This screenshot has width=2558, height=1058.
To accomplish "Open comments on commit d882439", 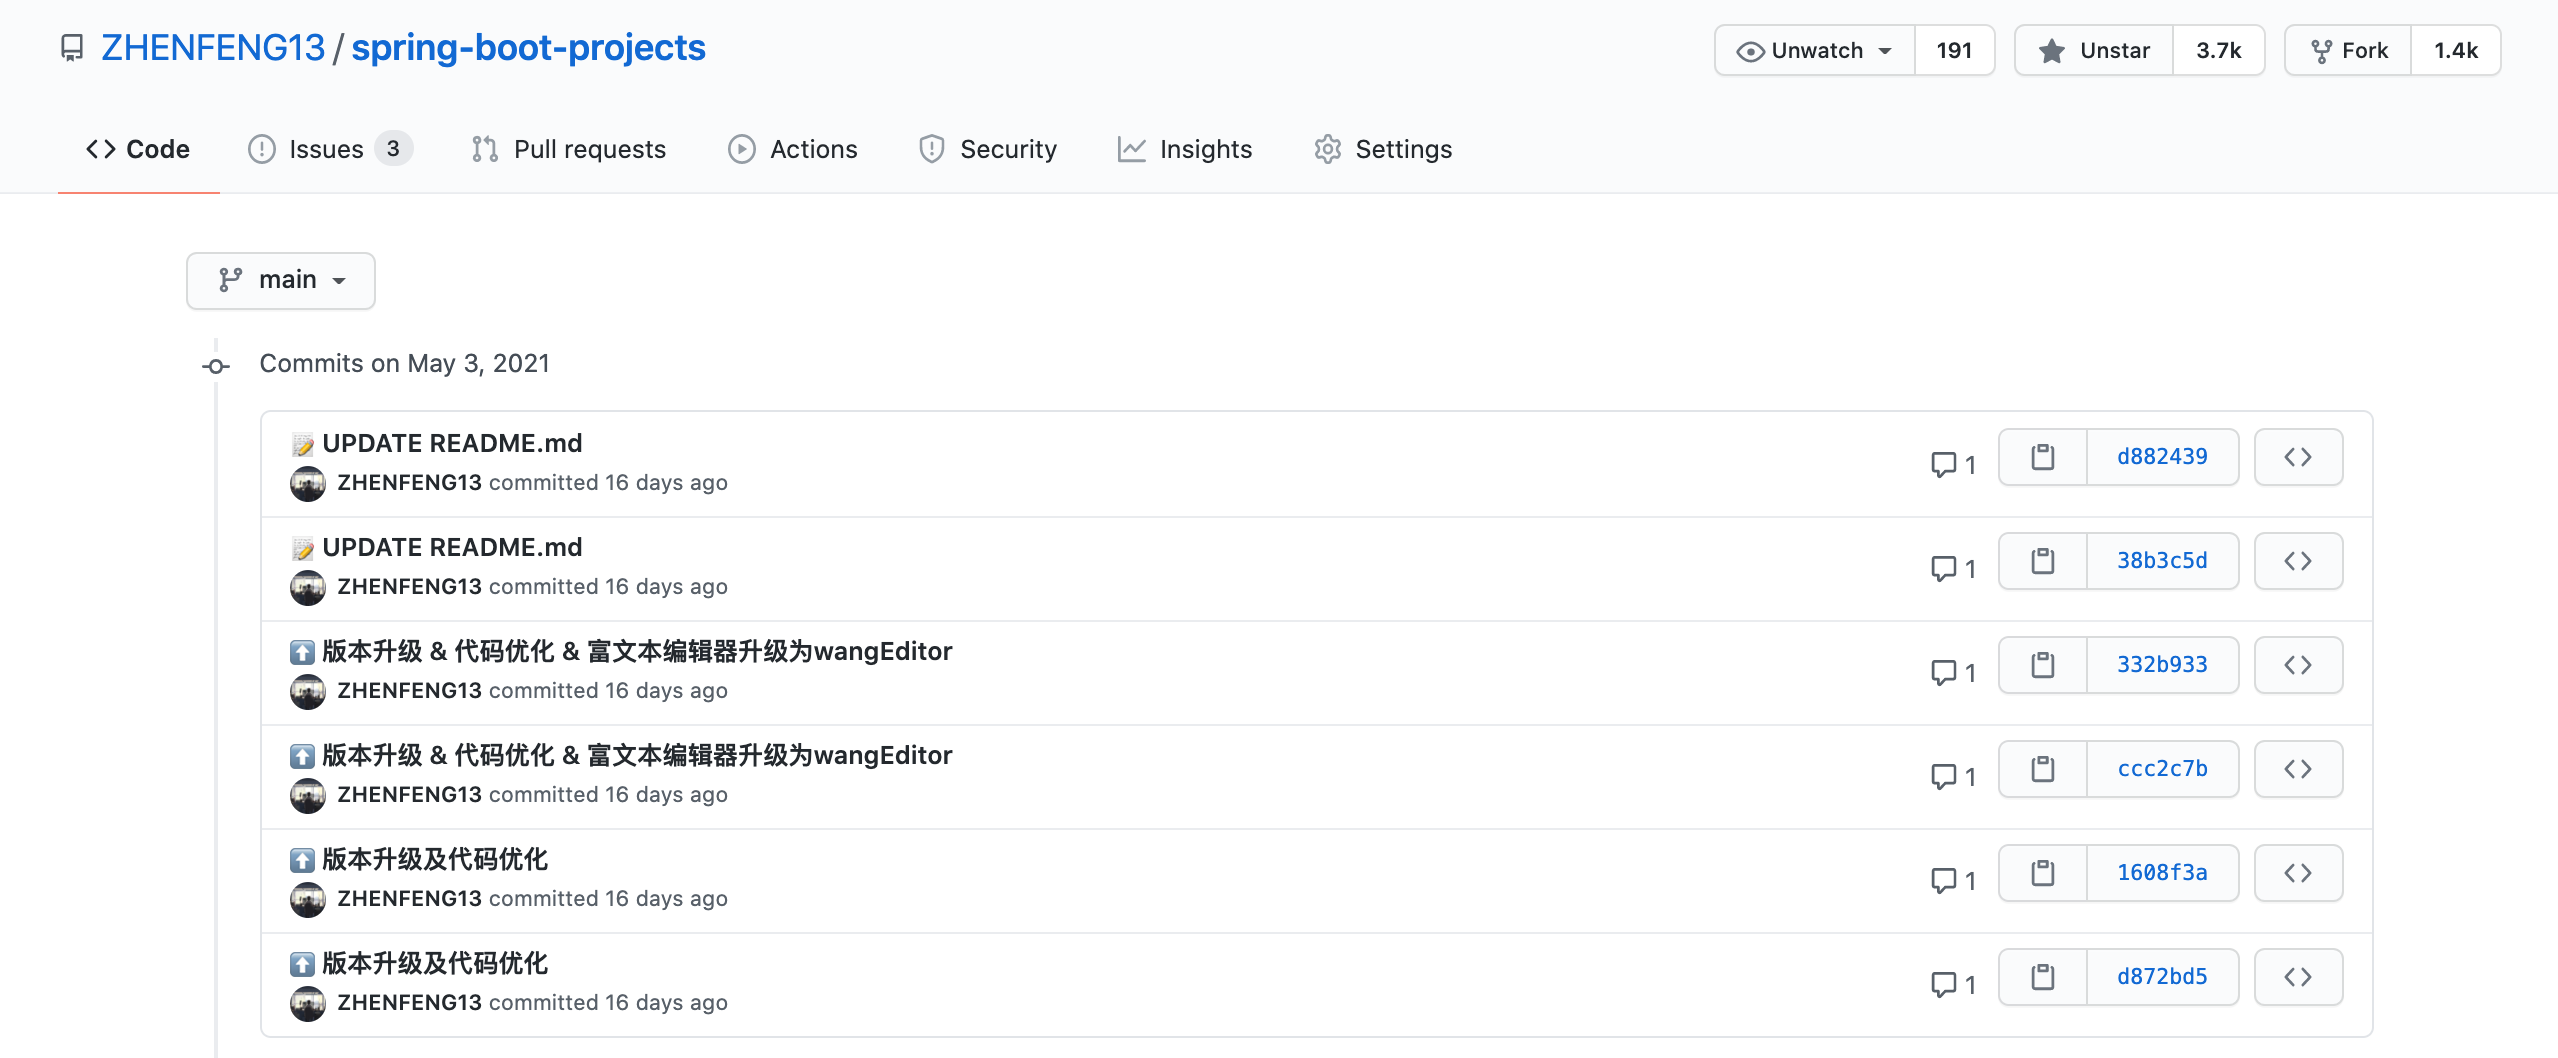I will click(x=1953, y=464).
